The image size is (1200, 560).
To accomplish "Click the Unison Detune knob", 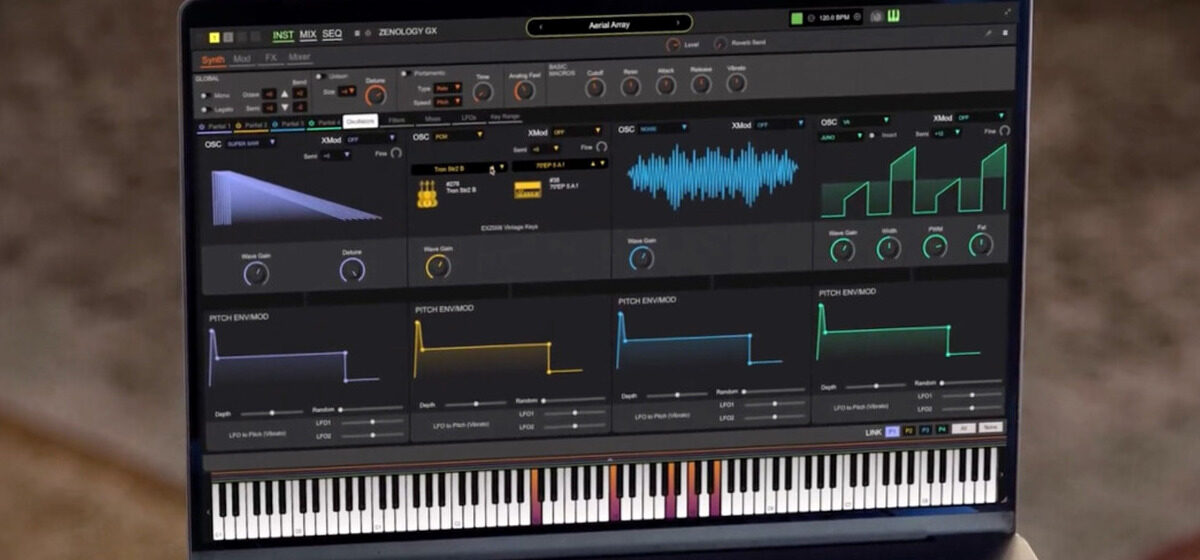I will 376,96.
